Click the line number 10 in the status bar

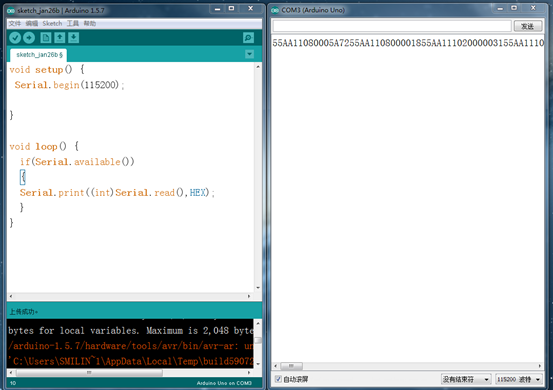[13, 383]
